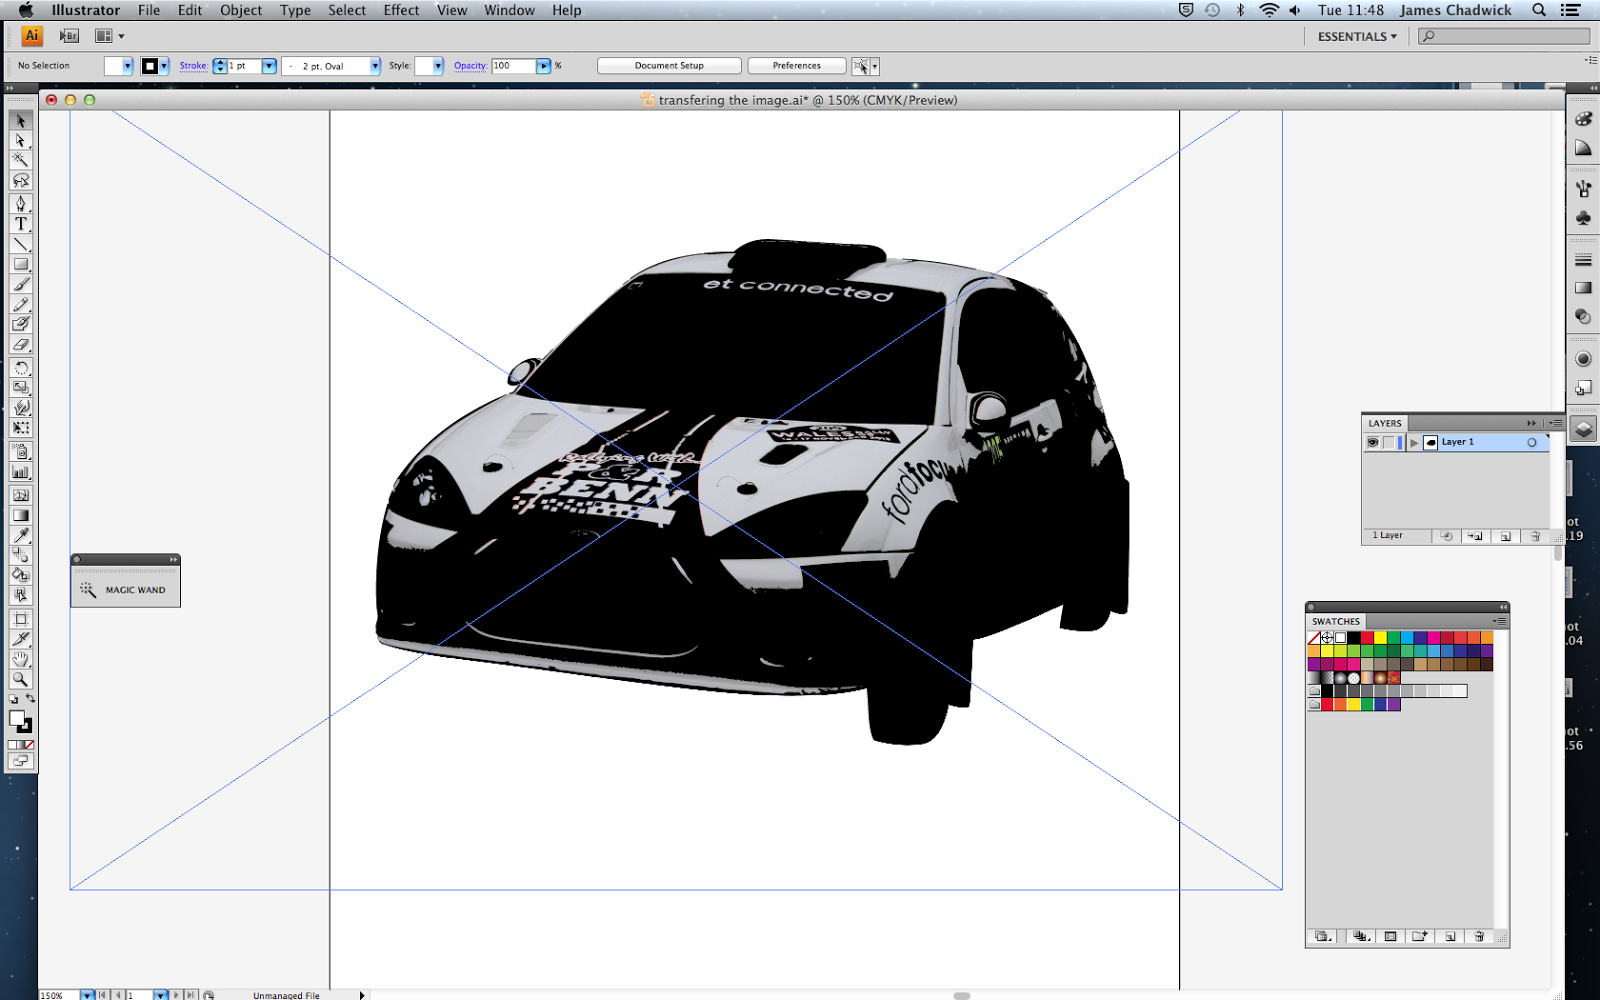Open the Swatches panel options menu
Viewport: 1600px width, 1000px height.
coord(1499,621)
